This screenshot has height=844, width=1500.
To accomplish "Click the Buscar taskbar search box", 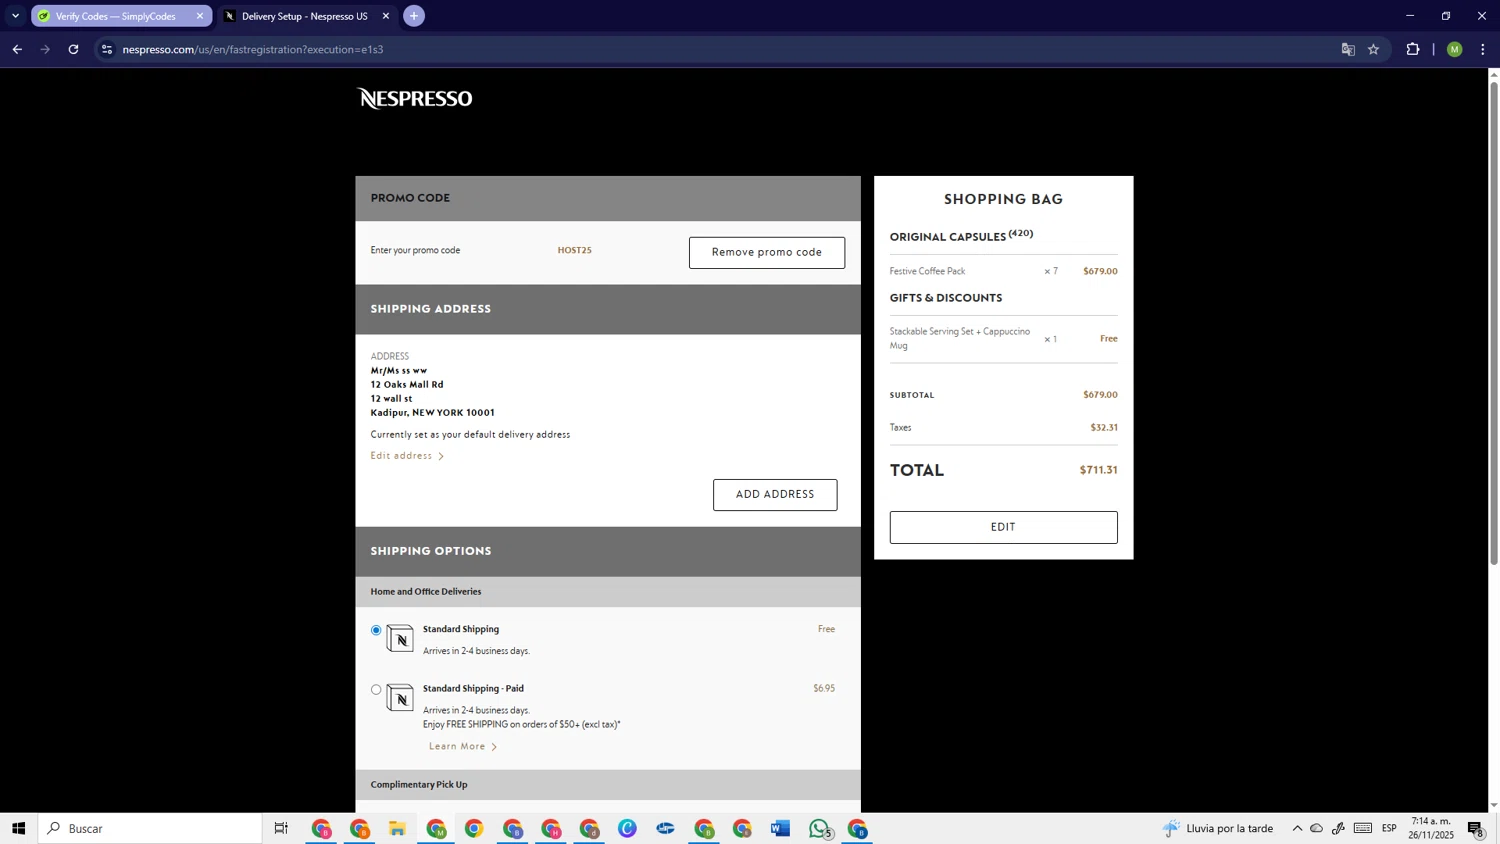I will (150, 828).
